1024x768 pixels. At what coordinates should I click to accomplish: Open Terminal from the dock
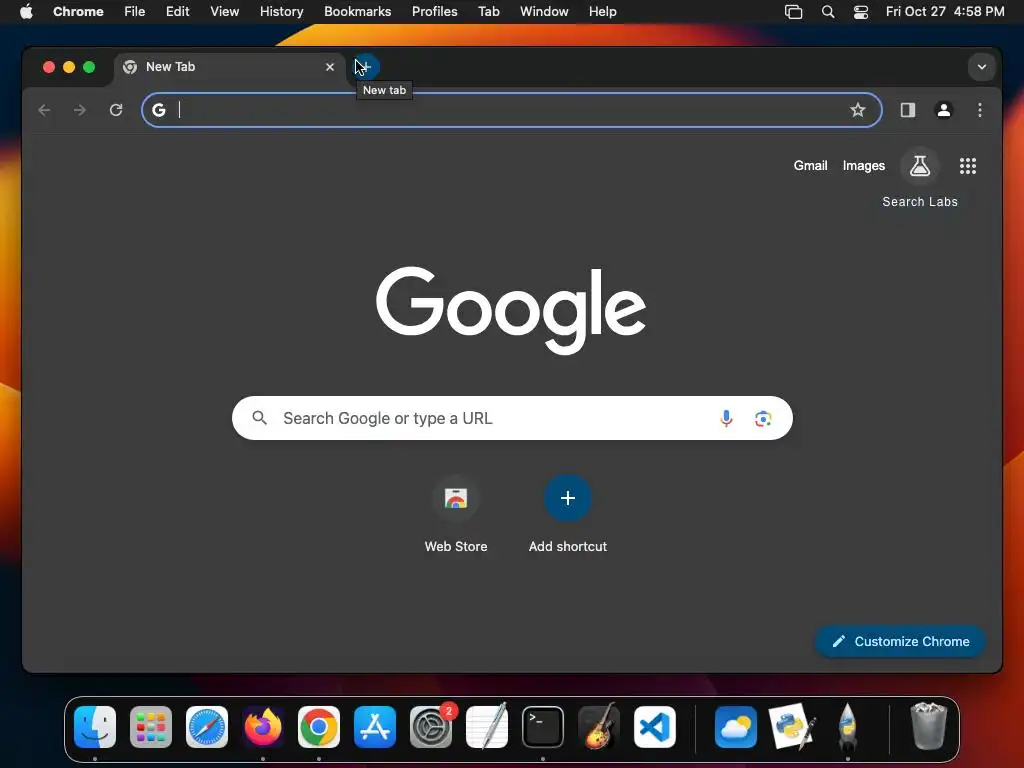[543, 727]
